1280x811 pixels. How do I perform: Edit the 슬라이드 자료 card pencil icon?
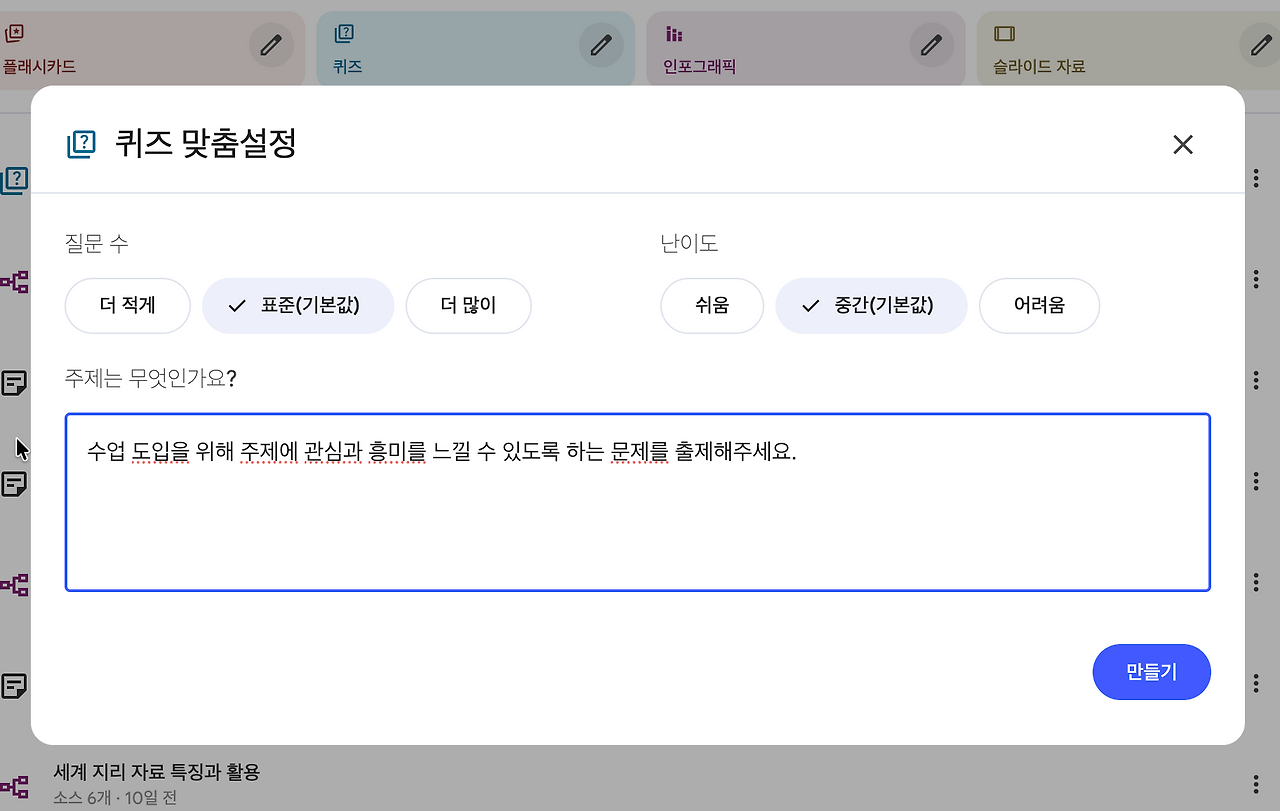click(1261, 45)
